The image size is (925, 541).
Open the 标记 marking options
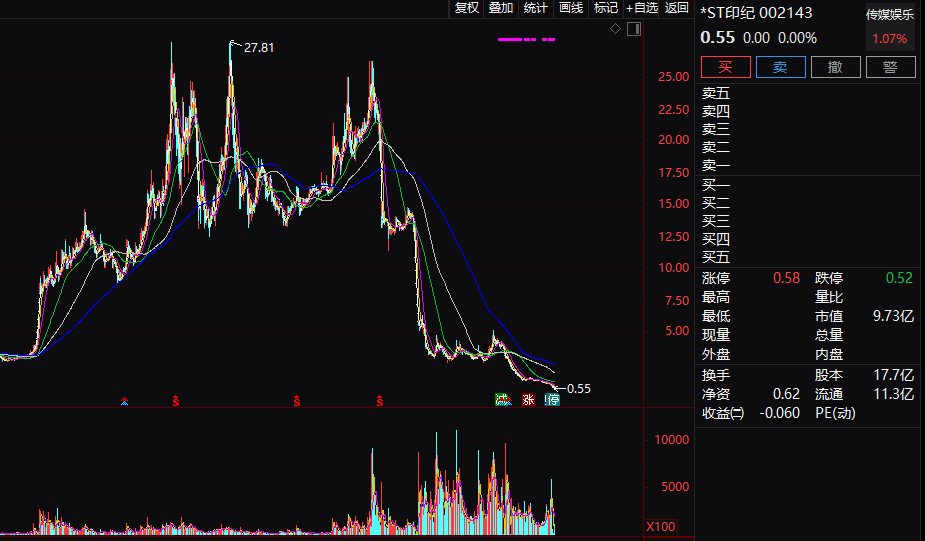[x=606, y=8]
